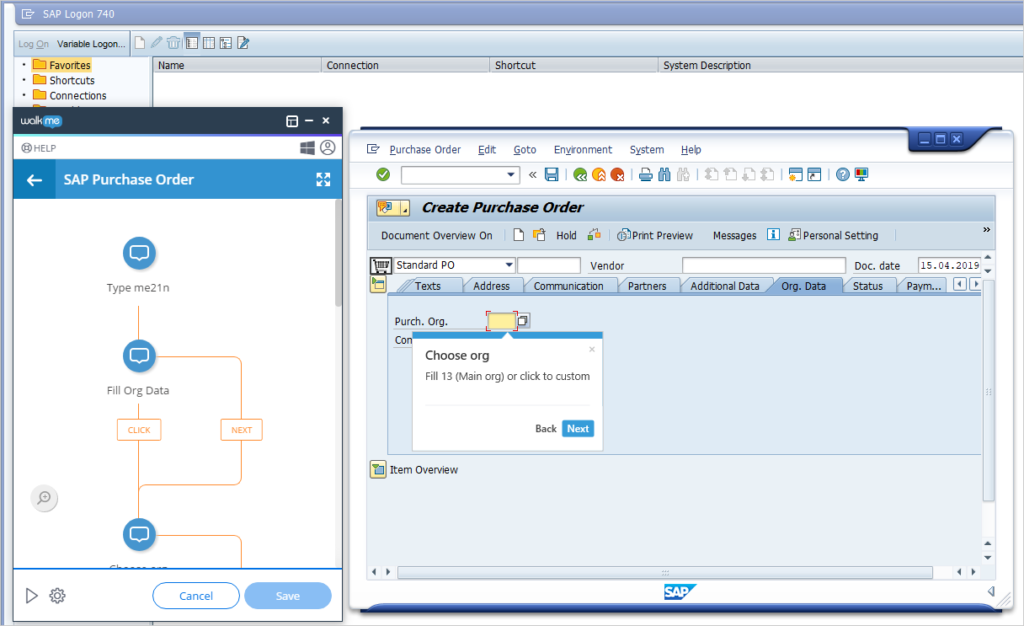The image size is (1024, 626).
Task: Toggle Document Overview On
Action: pyautogui.click(x=439, y=234)
